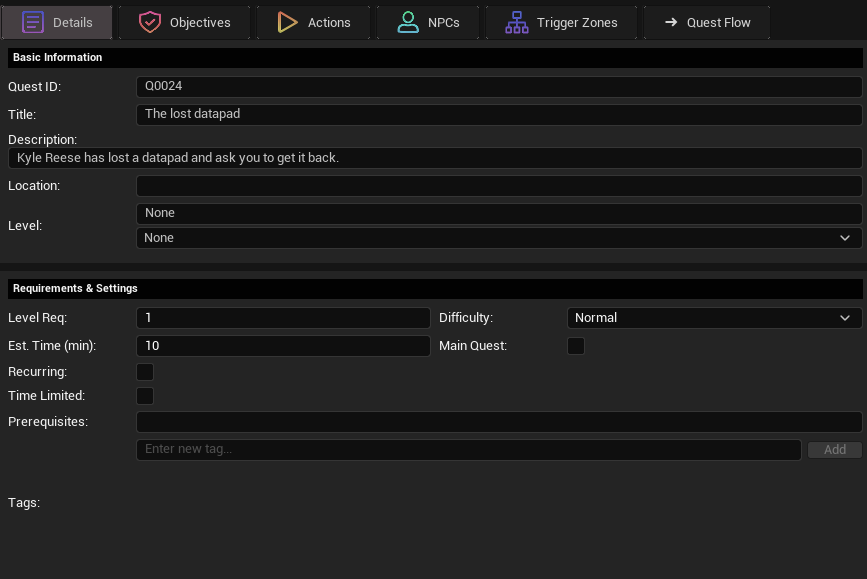
Task: Focus the Quest ID field Q0024
Action: (x=499, y=86)
